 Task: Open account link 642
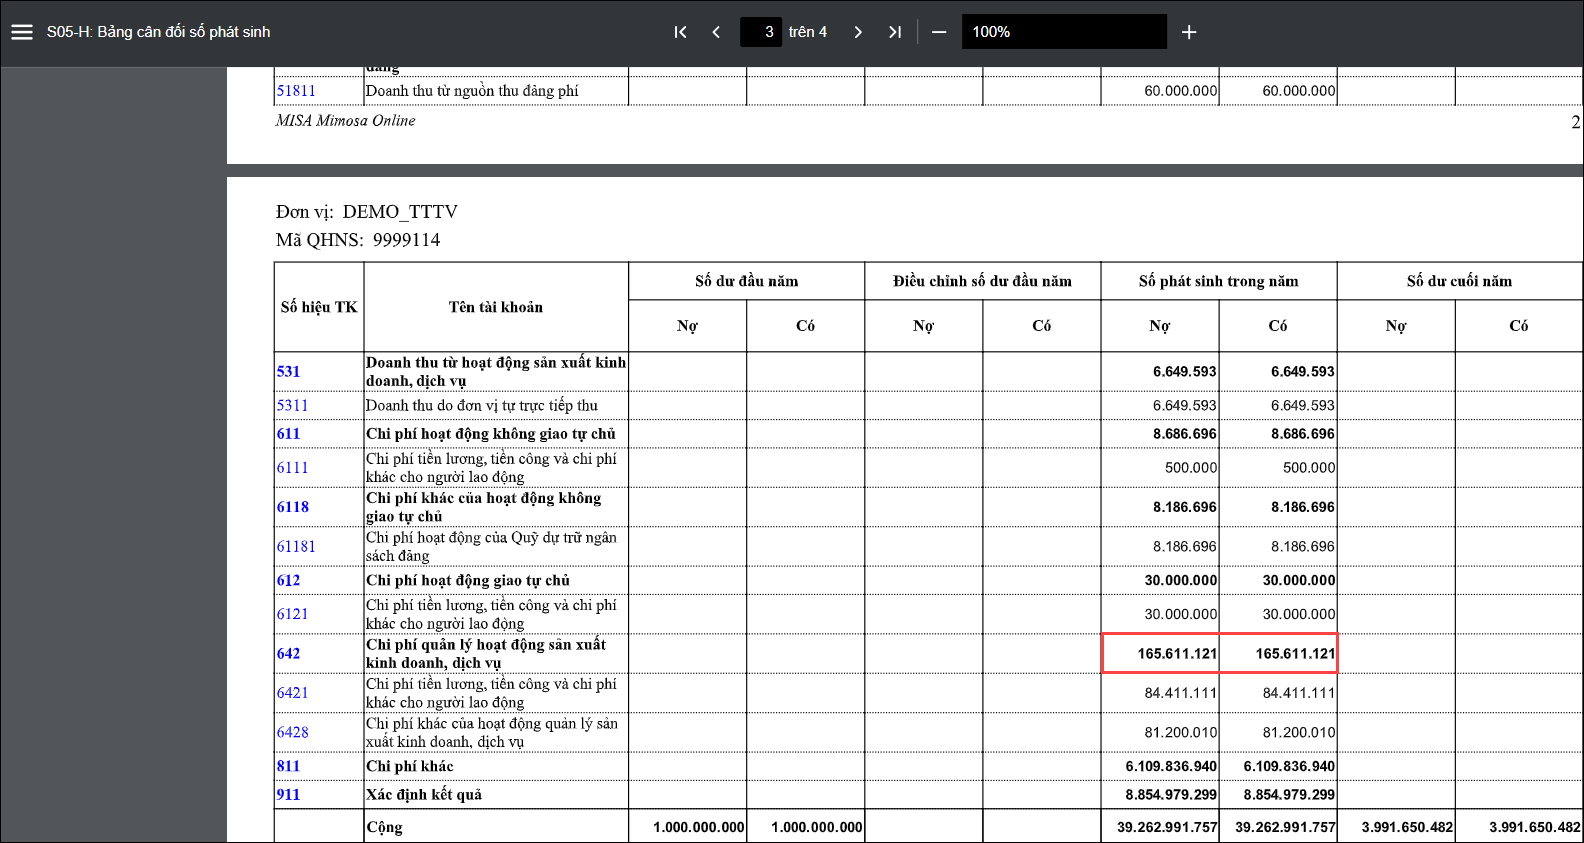point(288,654)
